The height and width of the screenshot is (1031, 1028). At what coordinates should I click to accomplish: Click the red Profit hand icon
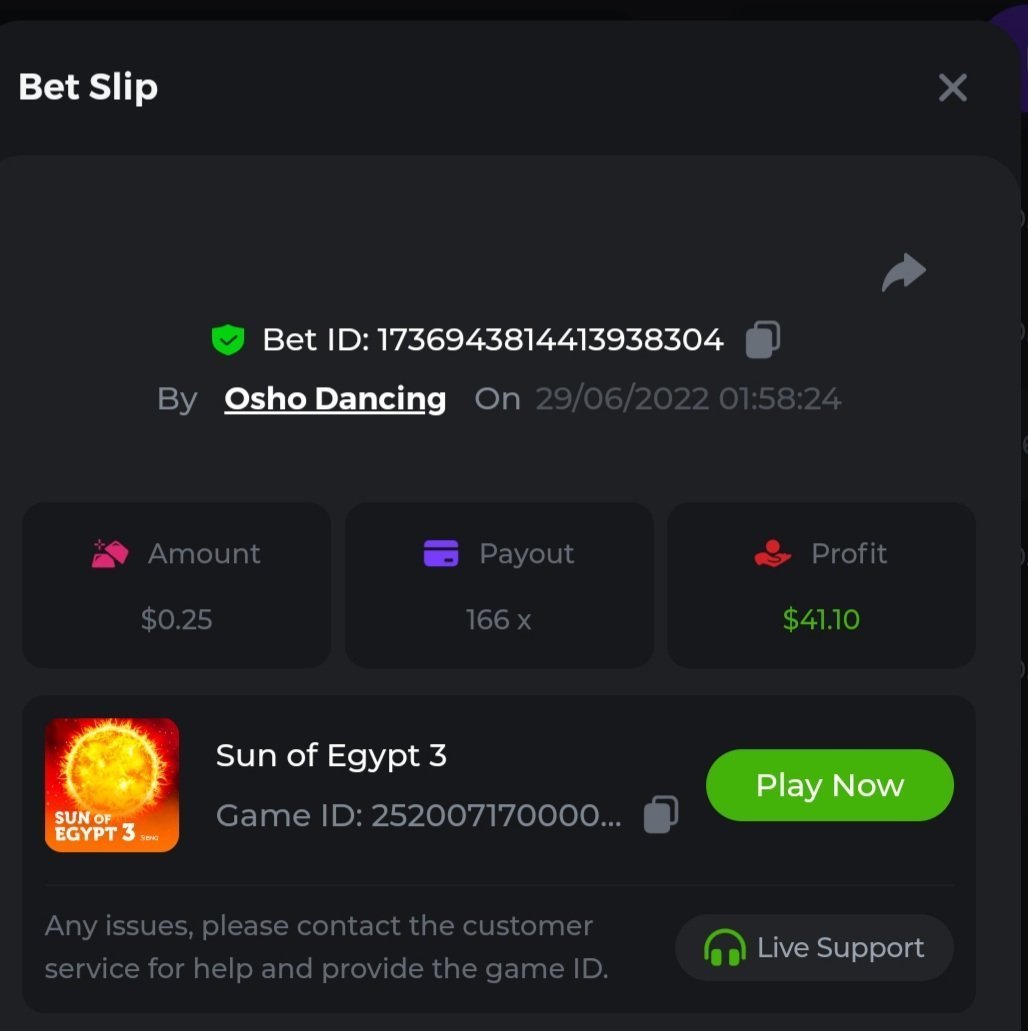pos(772,553)
